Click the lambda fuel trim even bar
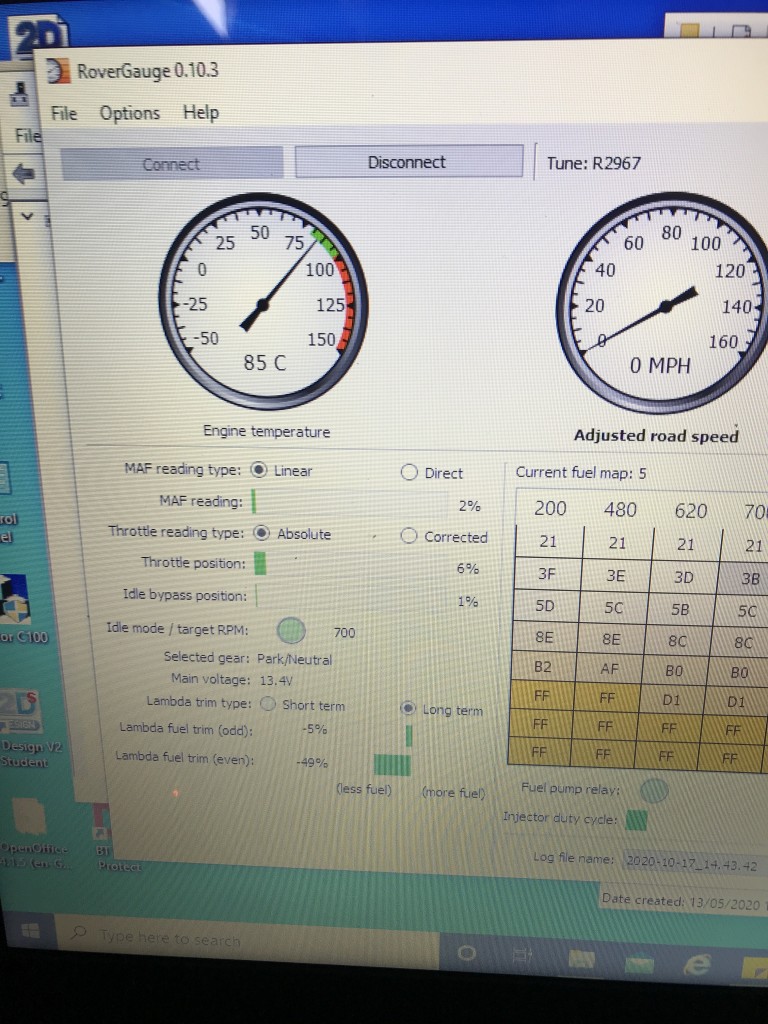This screenshot has width=768, height=1024. [392, 765]
